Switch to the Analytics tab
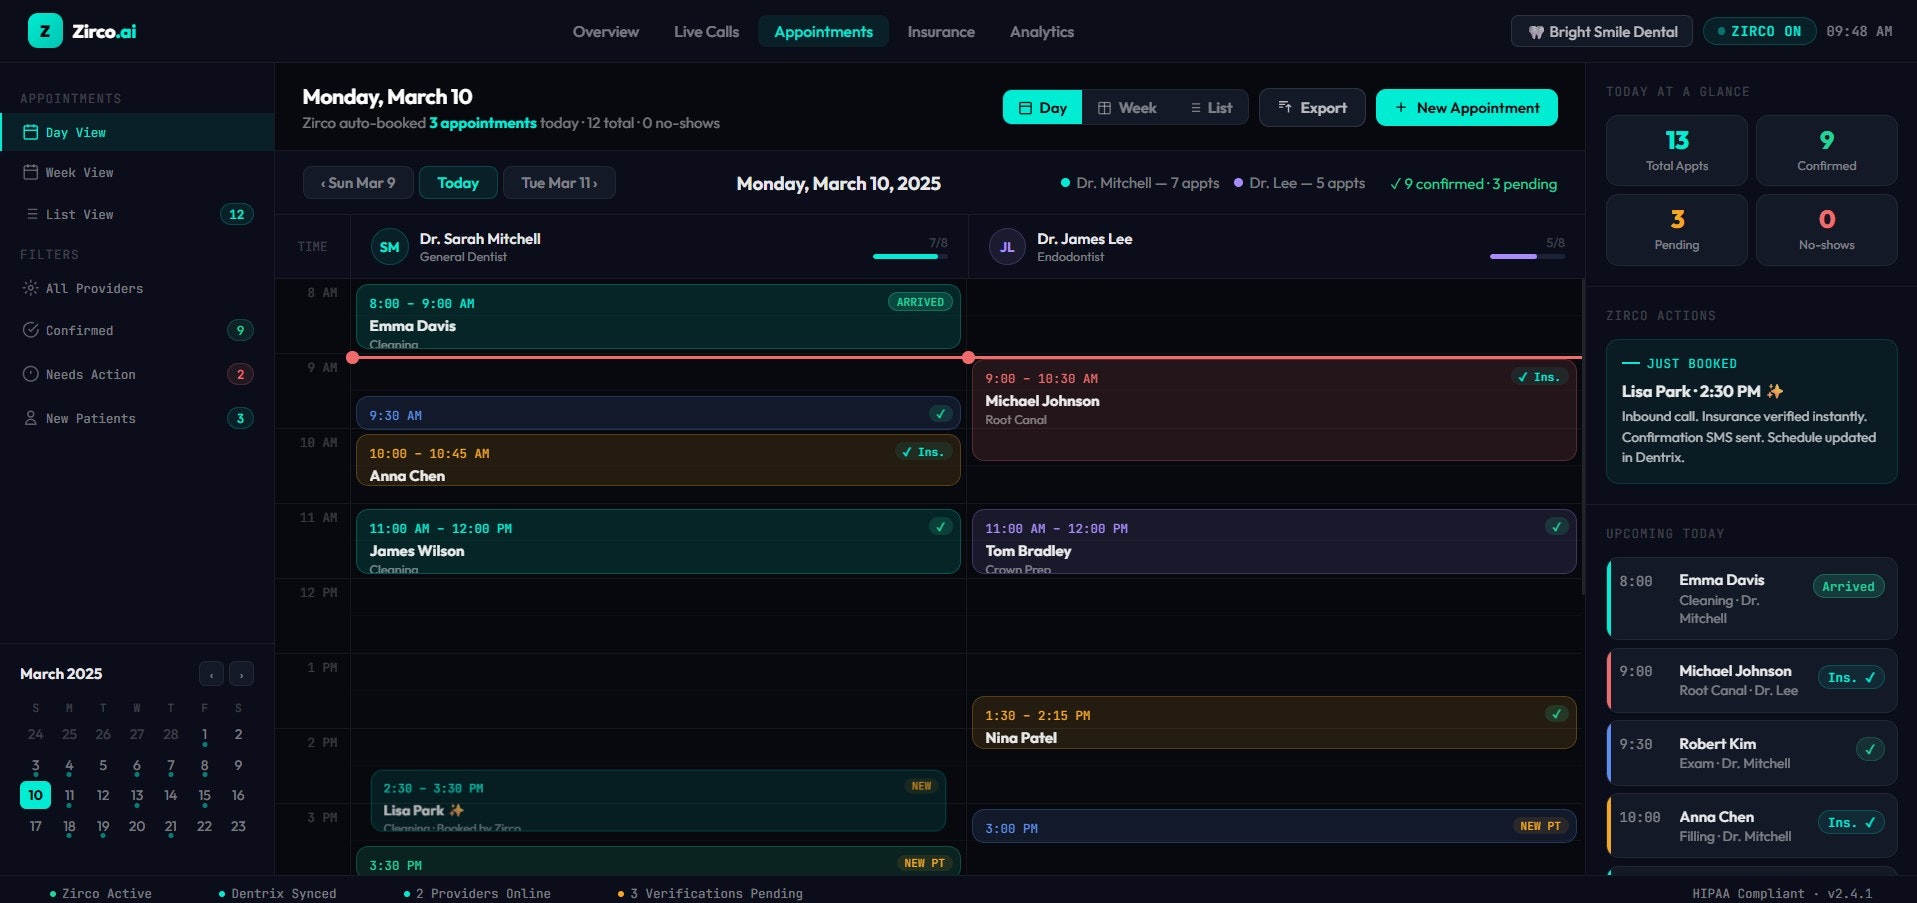Viewport: 1917px width, 903px height. pyautogui.click(x=1041, y=31)
